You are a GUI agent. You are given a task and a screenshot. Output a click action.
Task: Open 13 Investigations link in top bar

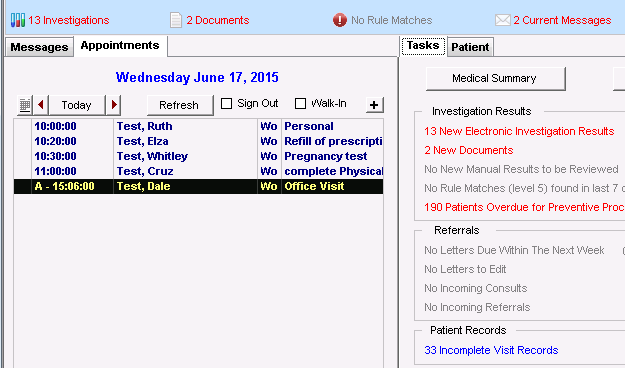point(69,20)
